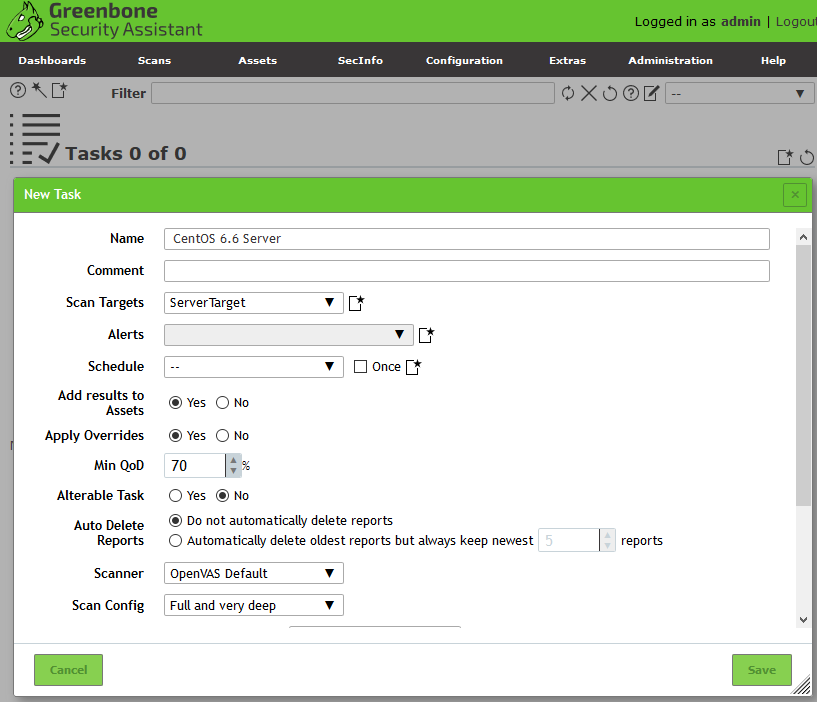Image resolution: width=817 pixels, height=702 pixels.
Task: Increase Min QoD with up arrow
Action: pos(233,460)
